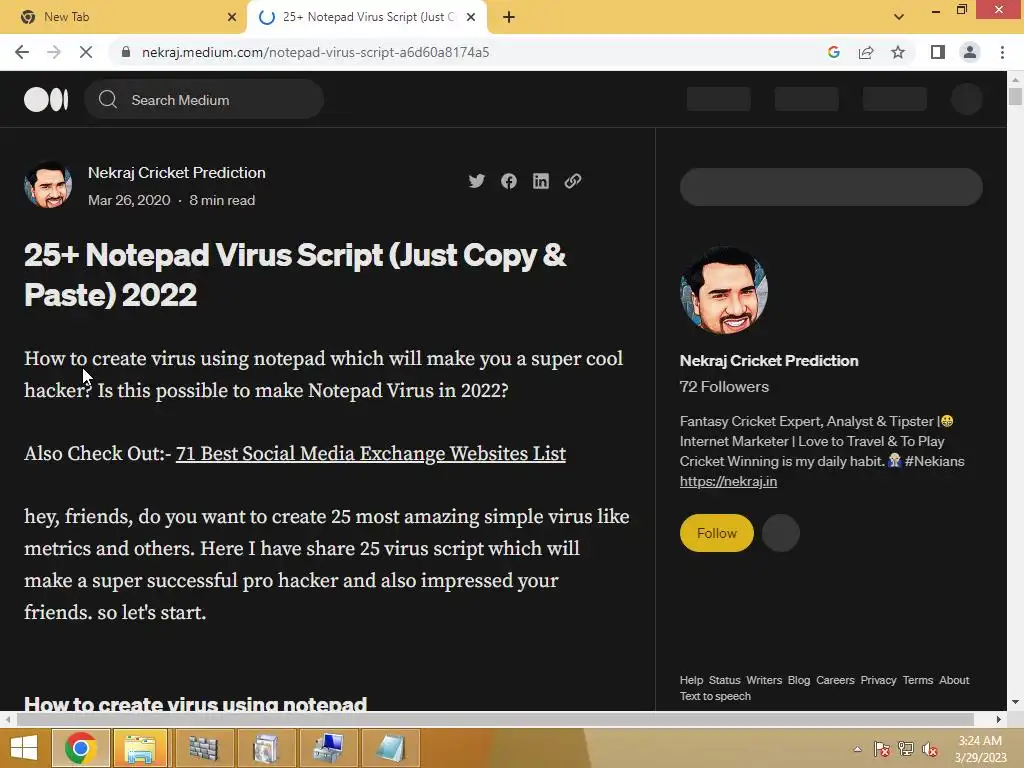This screenshot has height=768, width=1024.
Task: Open the Chrome side panel
Action: point(938,52)
